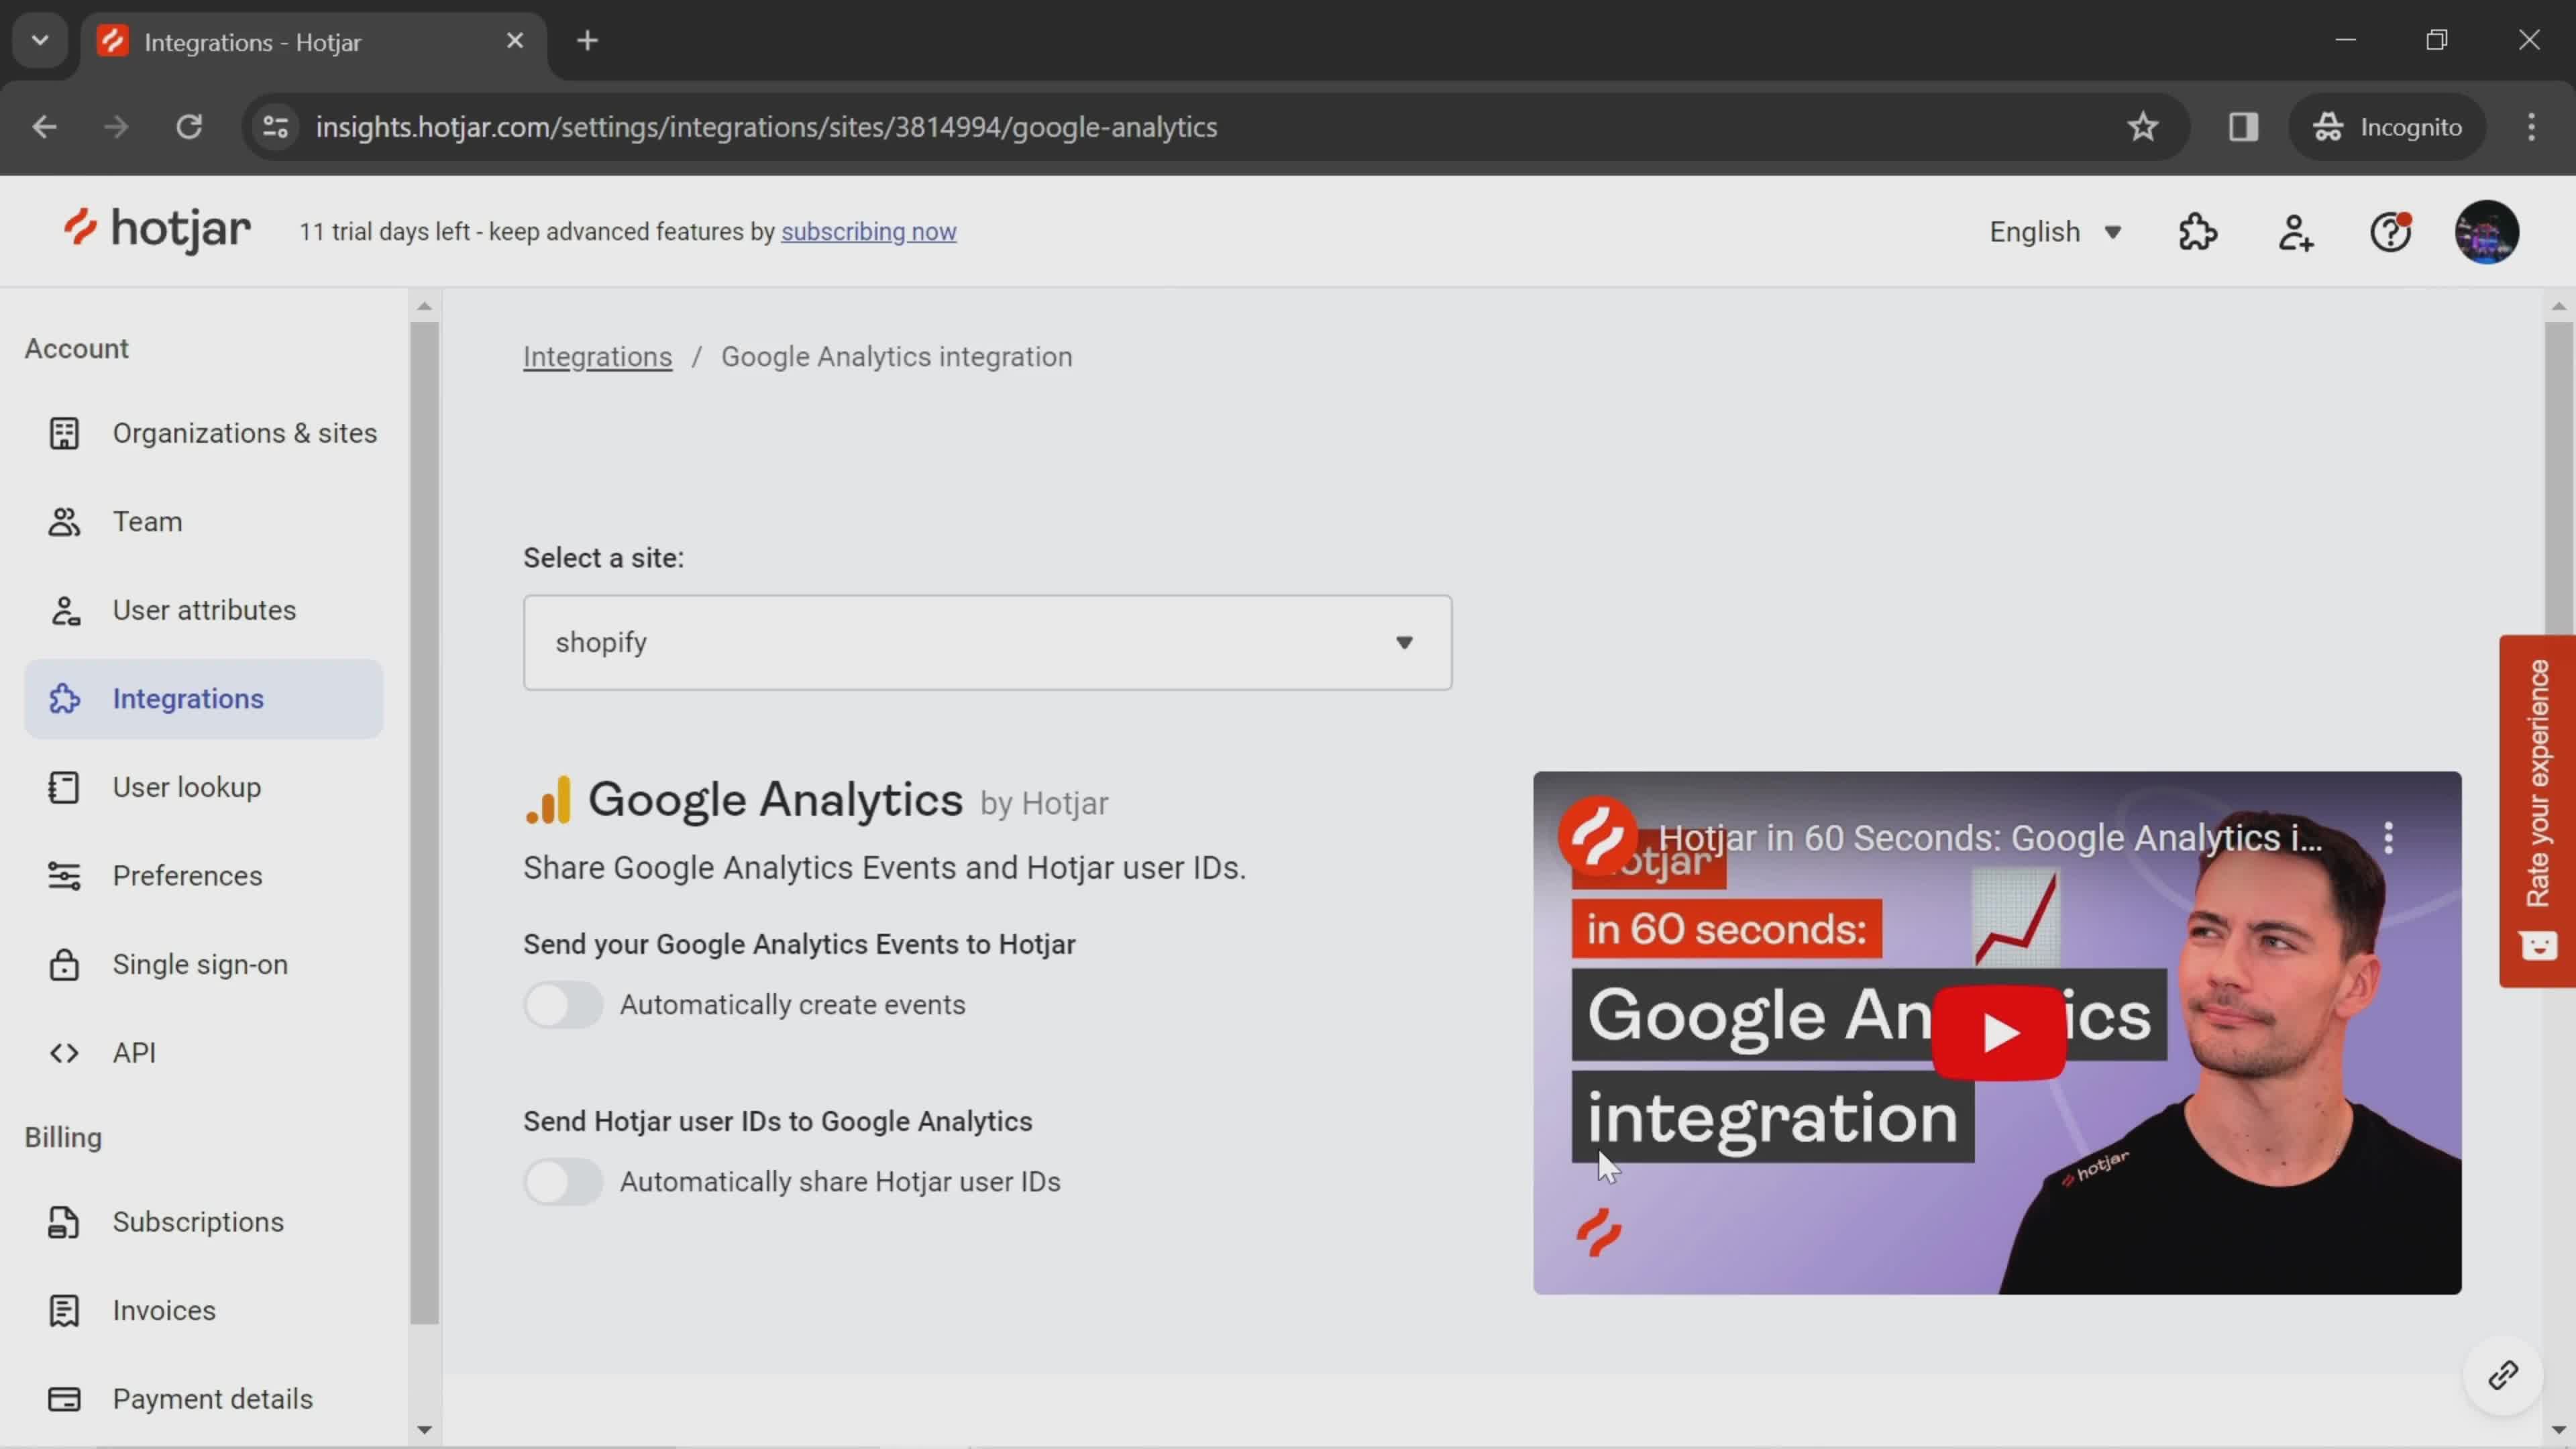
Task: Click subscribing now link
Action: (869, 231)
